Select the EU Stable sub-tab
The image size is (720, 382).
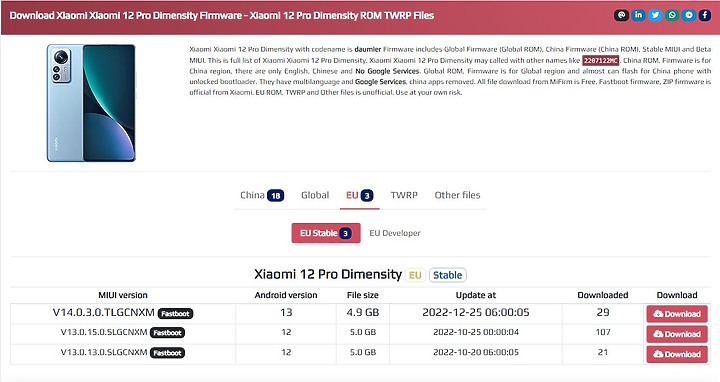coord(326,233)
